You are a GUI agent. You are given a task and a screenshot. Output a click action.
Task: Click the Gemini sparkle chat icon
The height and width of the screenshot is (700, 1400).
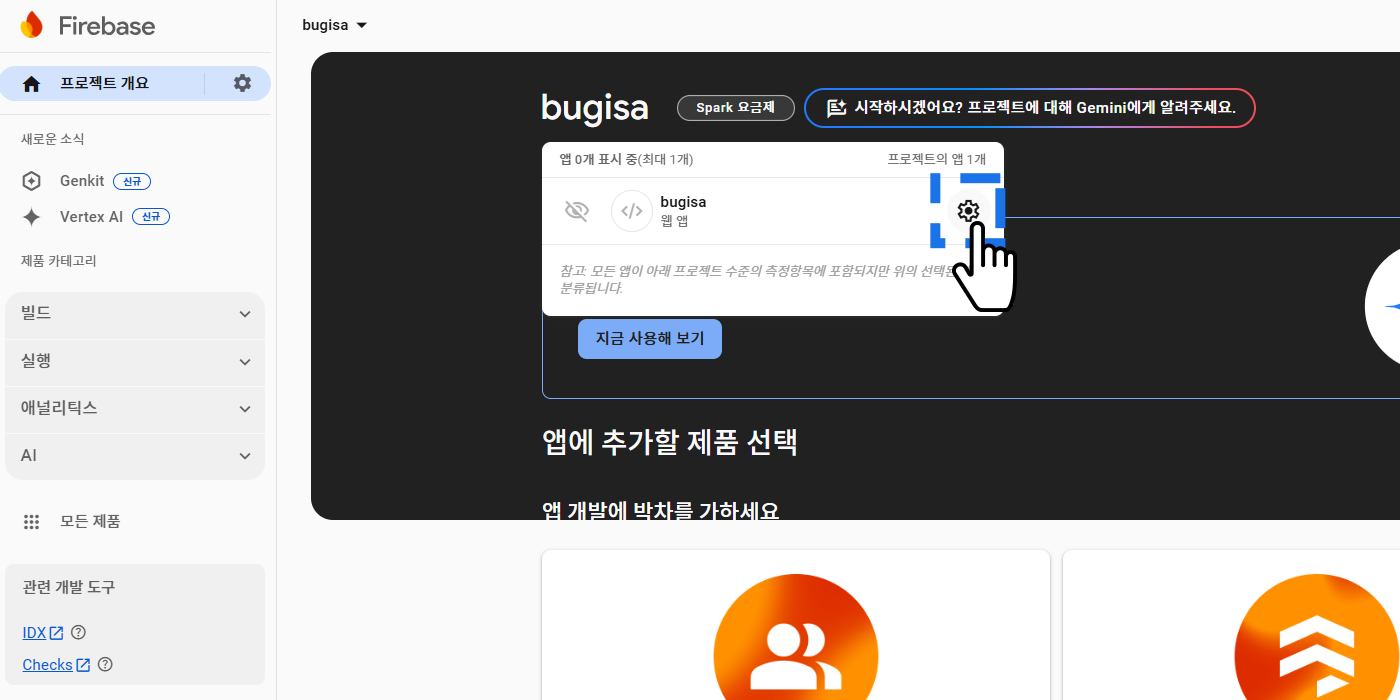[x=836, y=108]
